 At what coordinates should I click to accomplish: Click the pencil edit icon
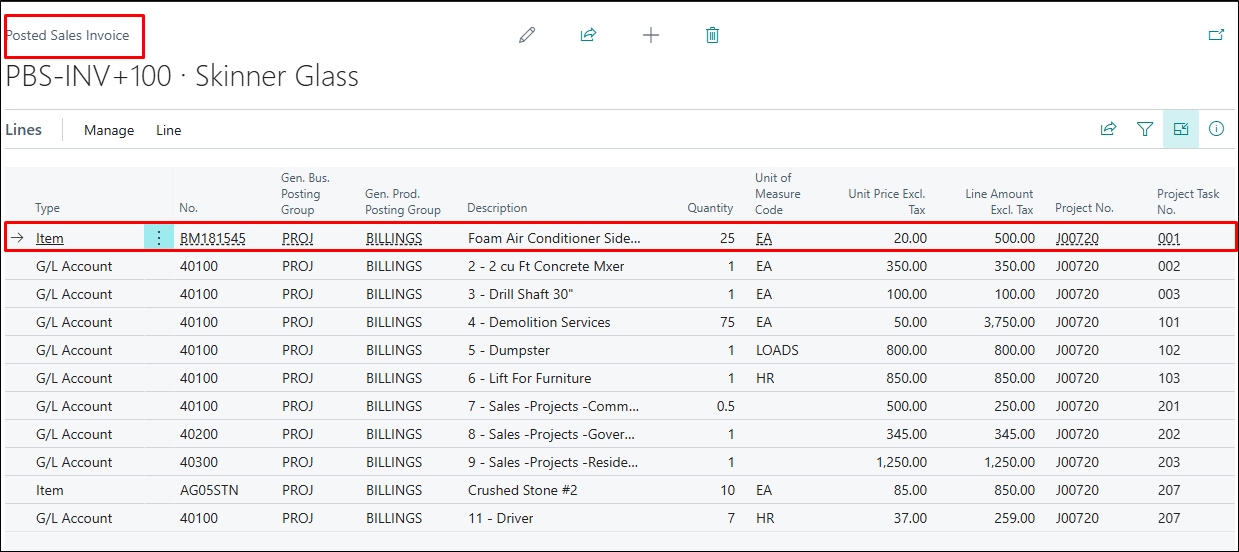click(527, 35)
